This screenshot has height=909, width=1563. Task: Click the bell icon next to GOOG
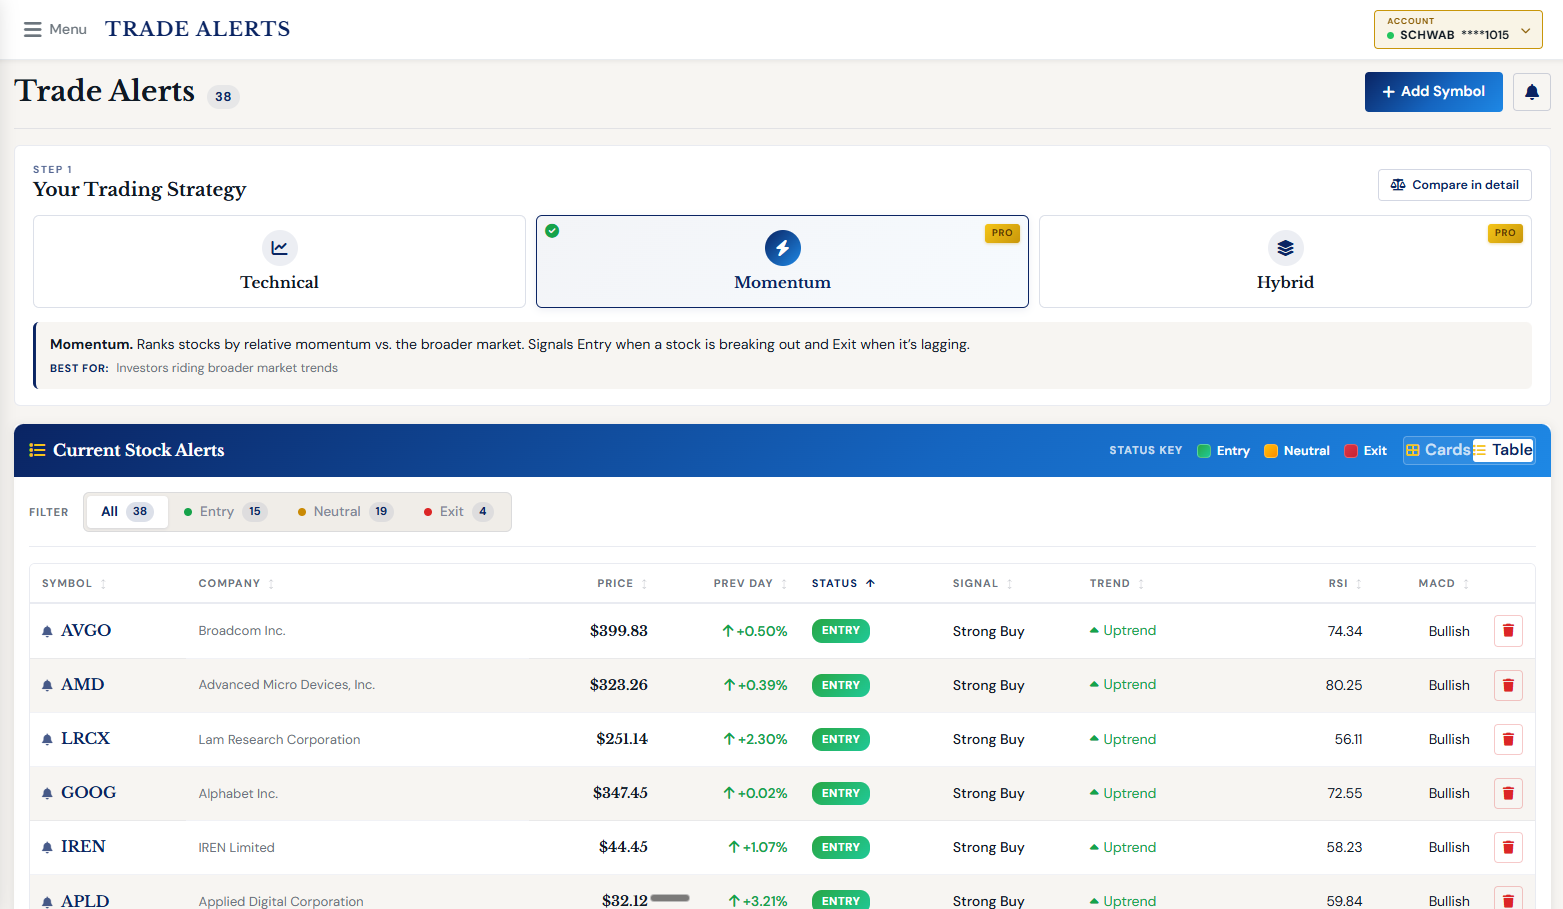point(47,794)
